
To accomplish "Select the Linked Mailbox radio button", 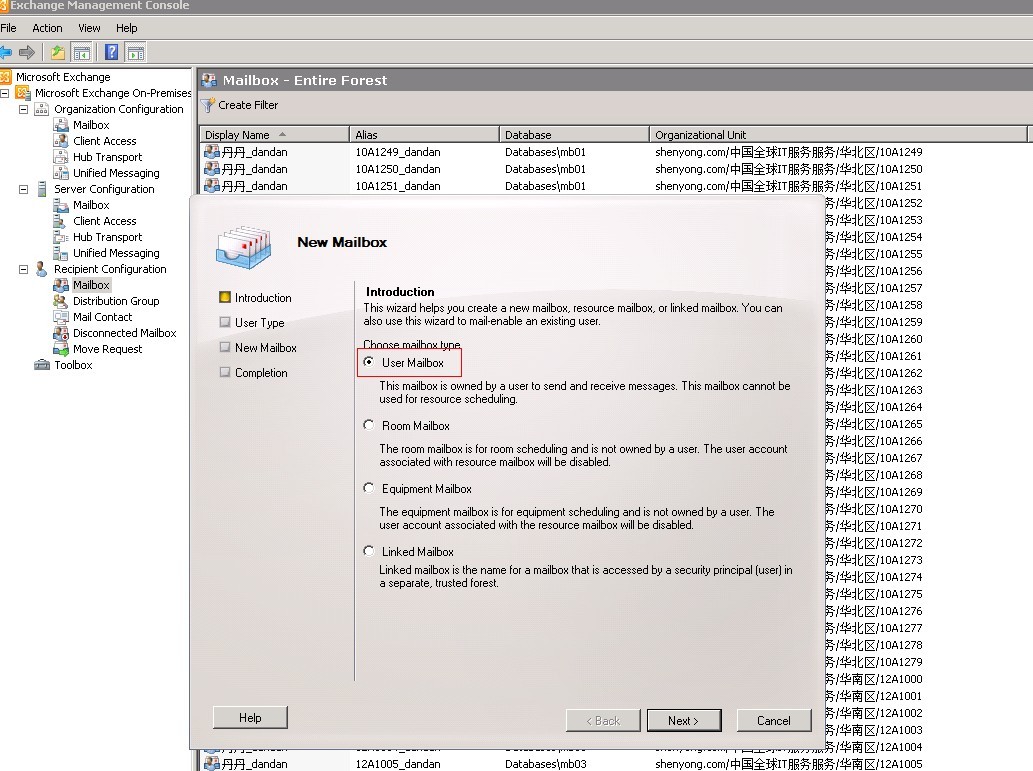I will [369, 551].
